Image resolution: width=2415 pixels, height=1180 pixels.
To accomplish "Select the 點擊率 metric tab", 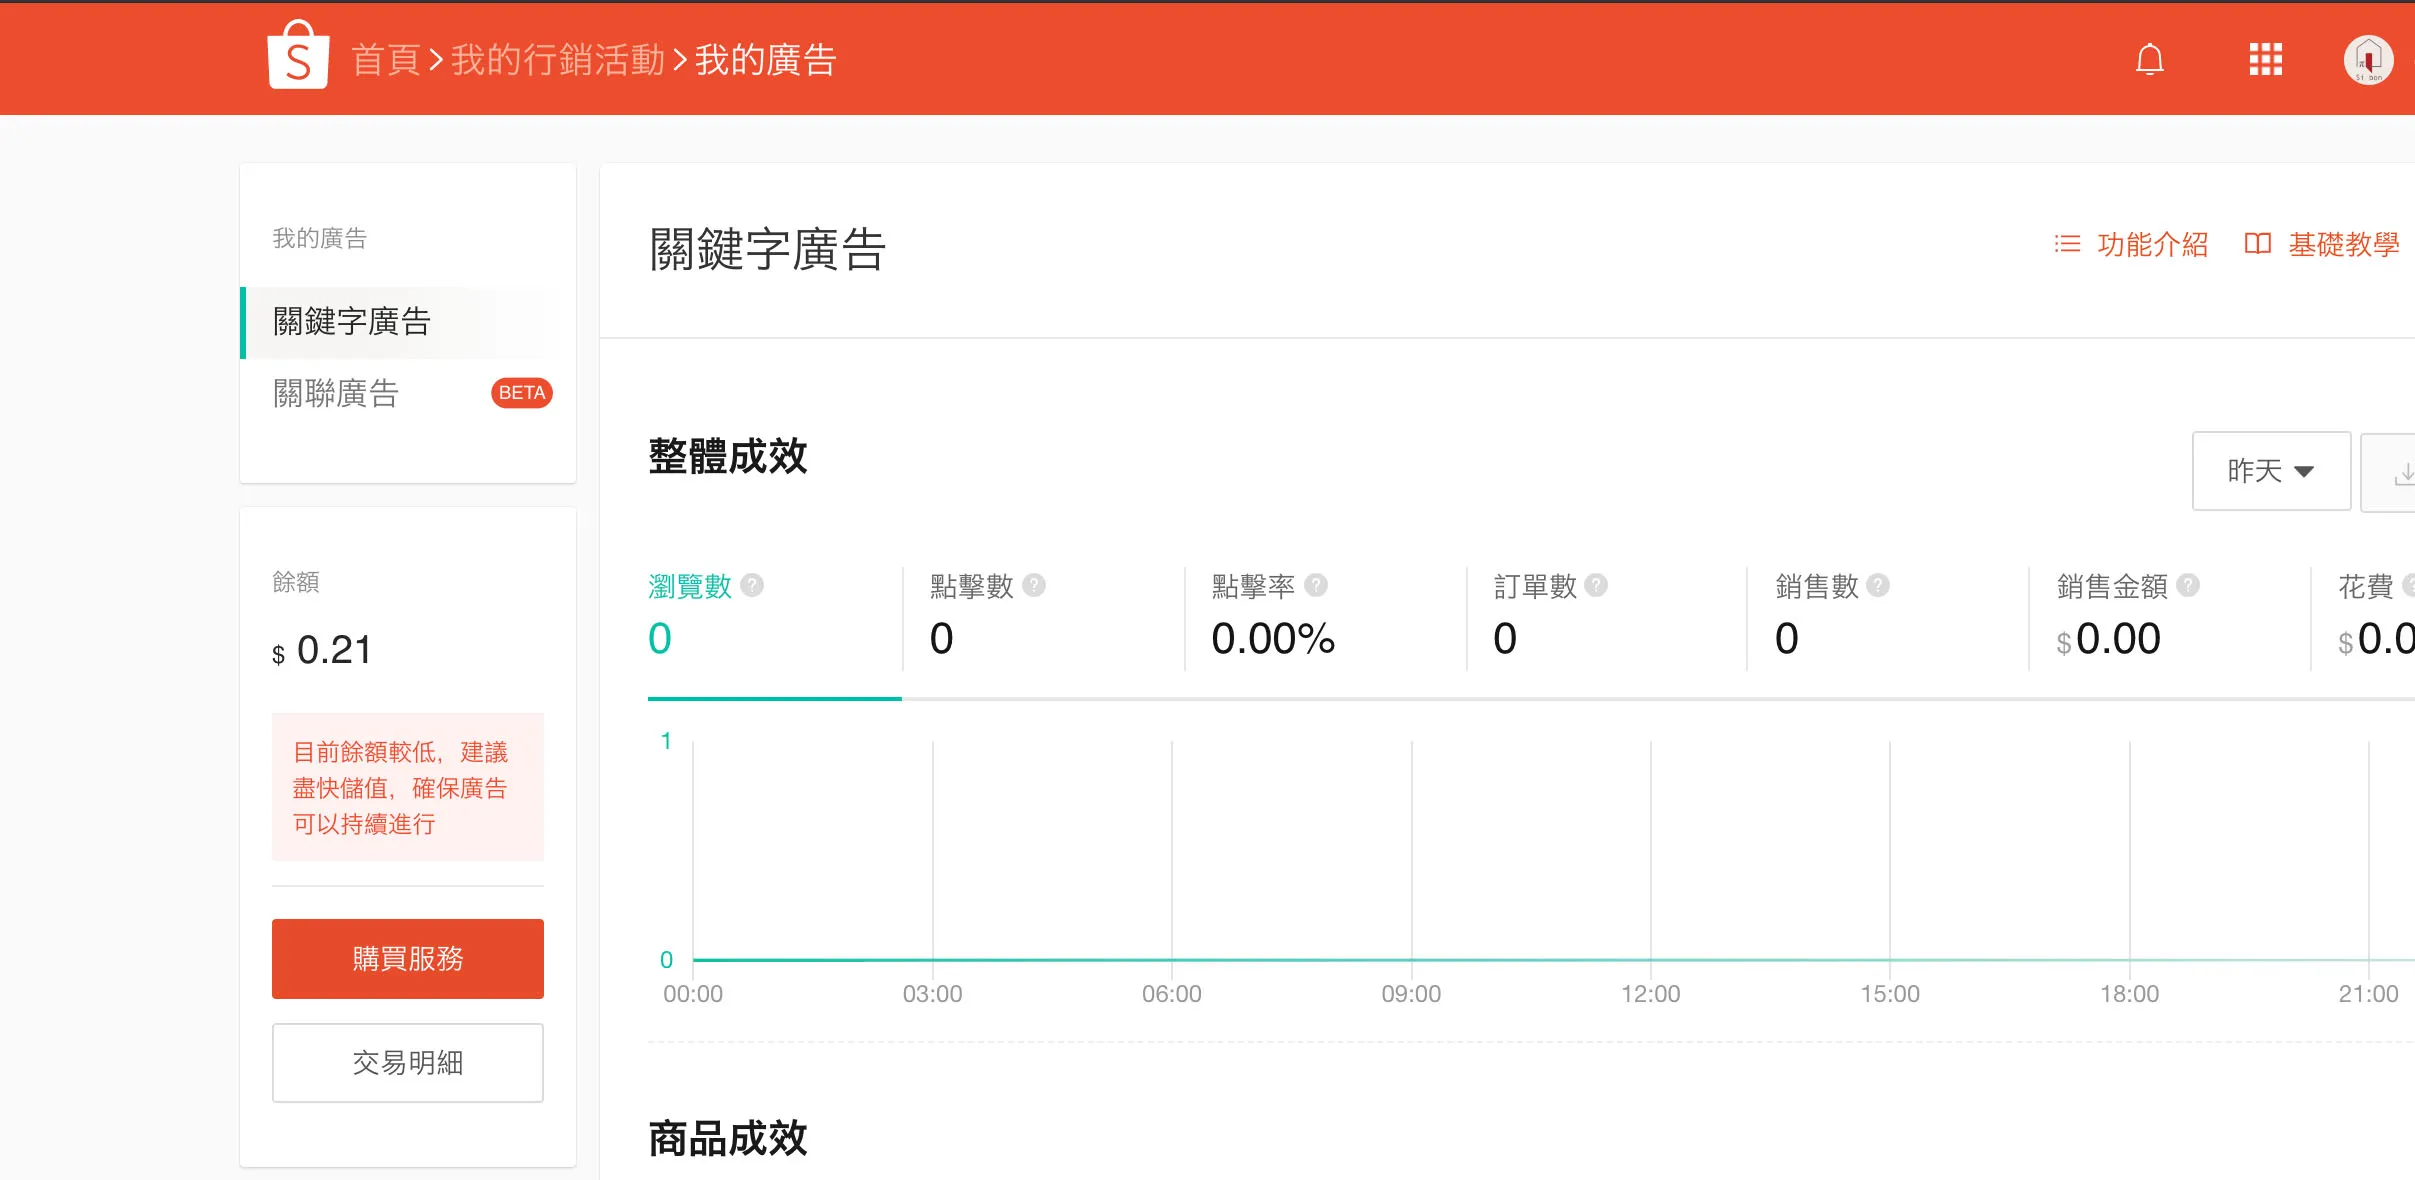I will click(1325, 618).
